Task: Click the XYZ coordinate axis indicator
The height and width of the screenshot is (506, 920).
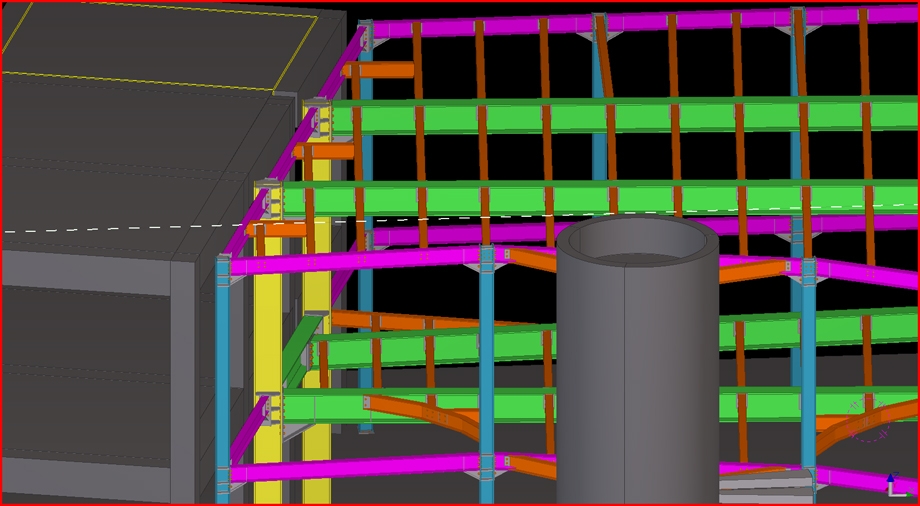Action: 895,485
